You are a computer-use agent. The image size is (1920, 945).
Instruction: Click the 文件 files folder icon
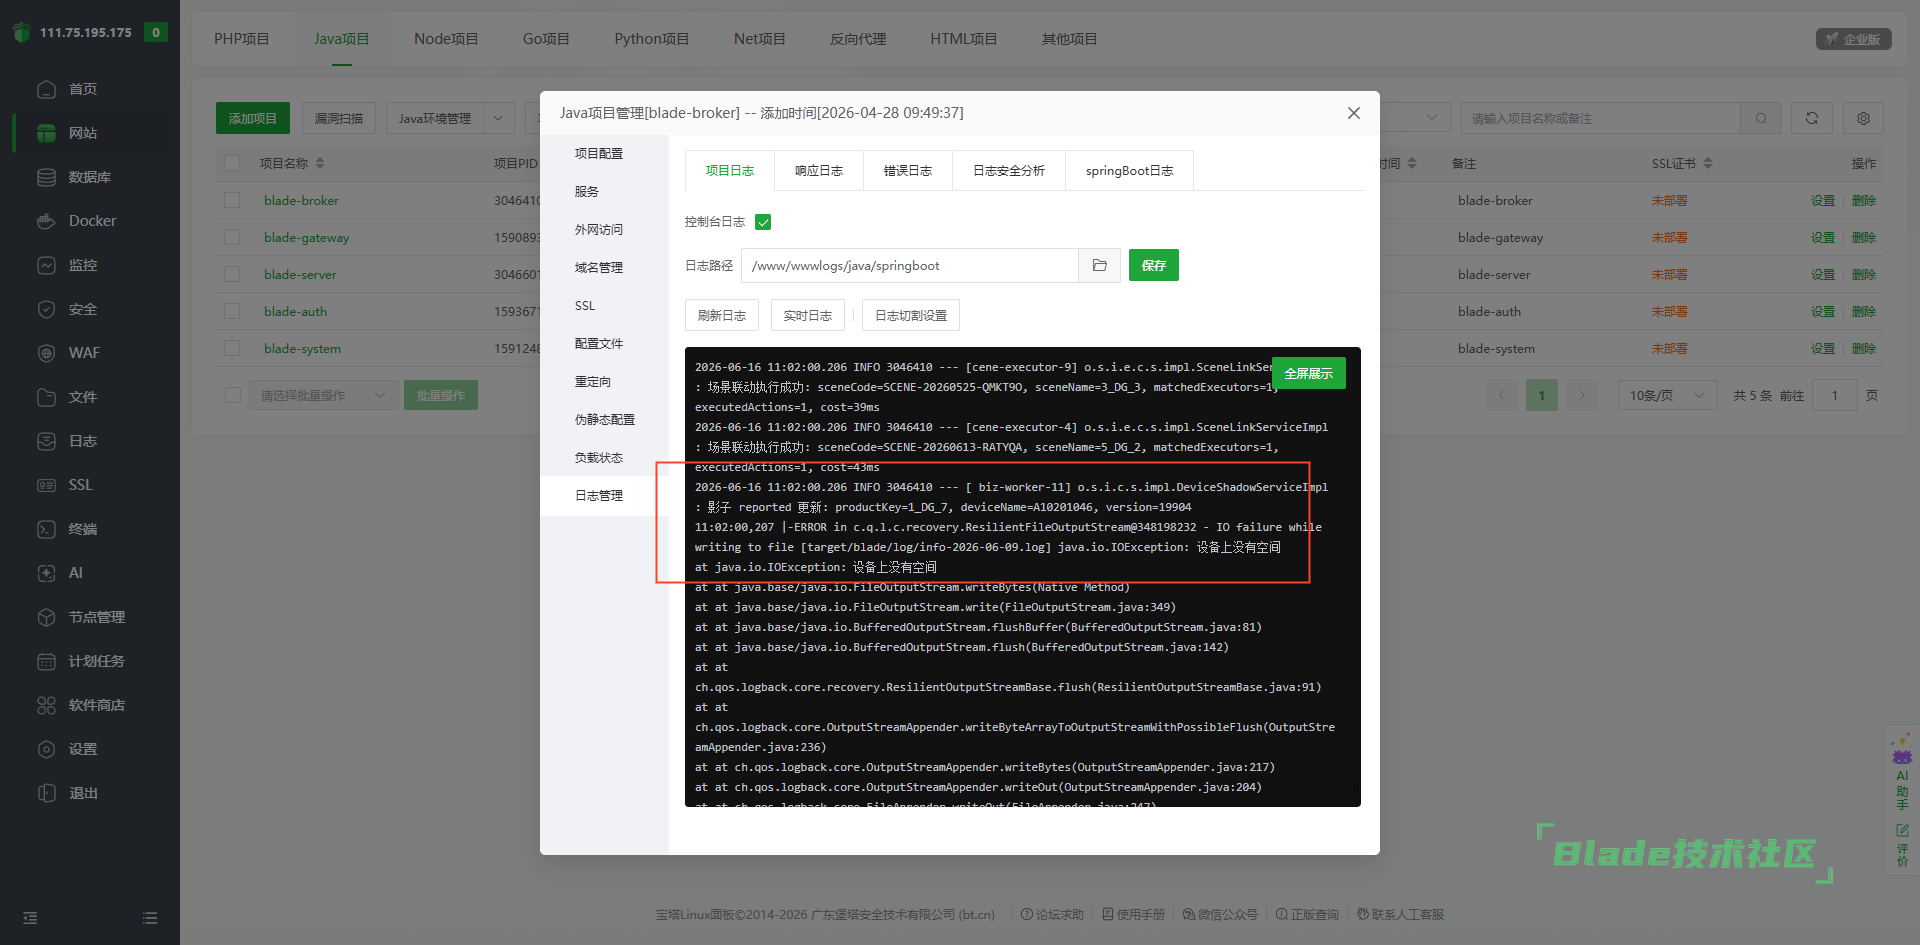[46, 397]
